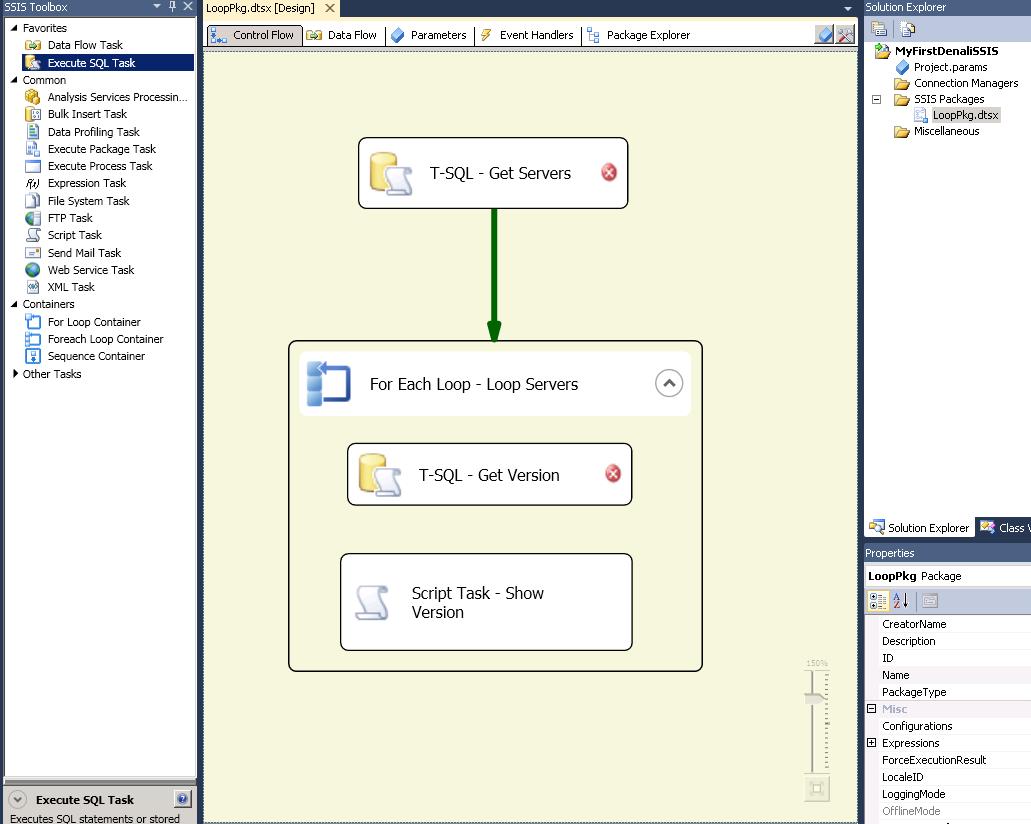Click the error icon on T-SQL - Get Servers
This screenshot has height=824, width=1031.
(609, 172)
